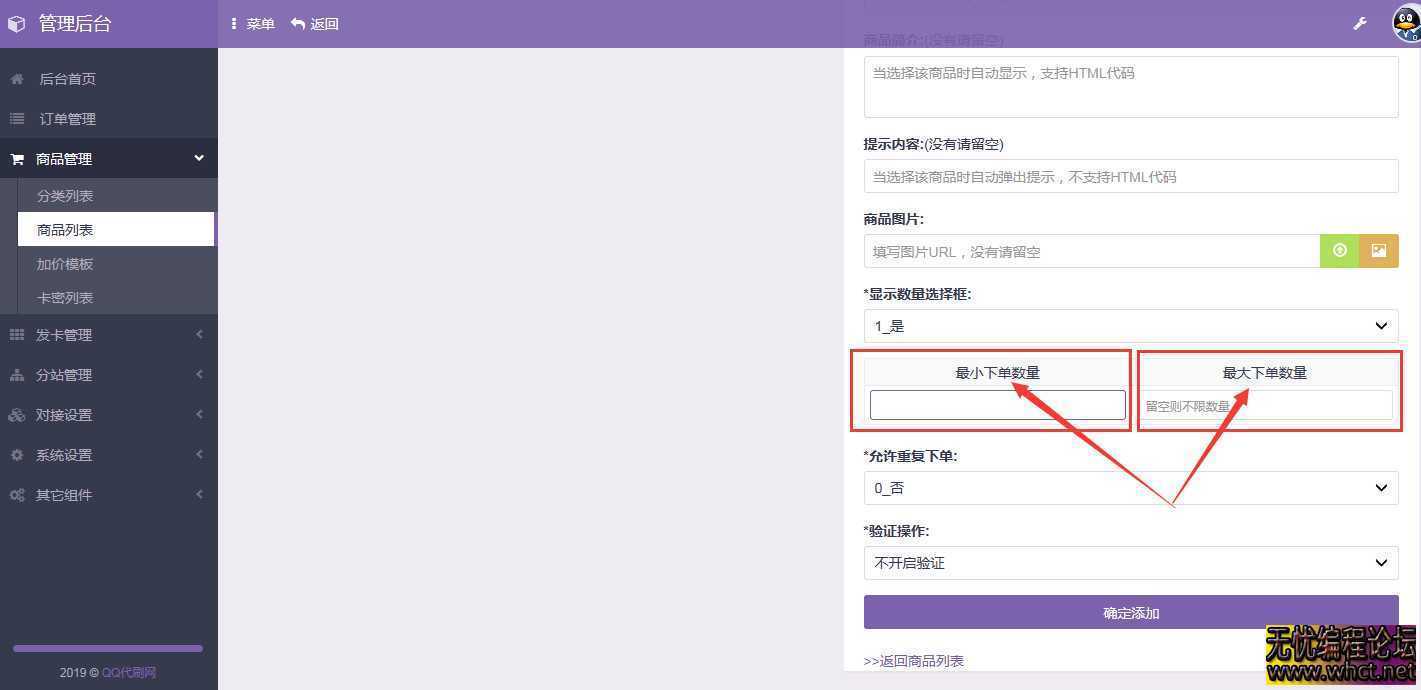Viewport: 1421px width, 690px height.
Task: Click the green image preview icon
Action: point(1339,251)
